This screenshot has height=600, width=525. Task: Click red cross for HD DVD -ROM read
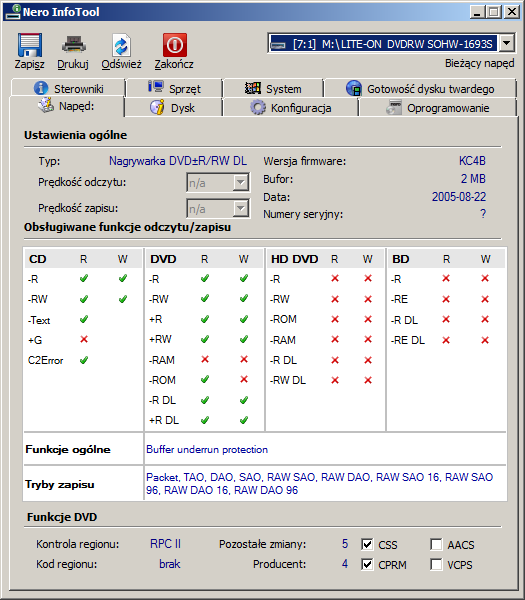coord(335,319)
